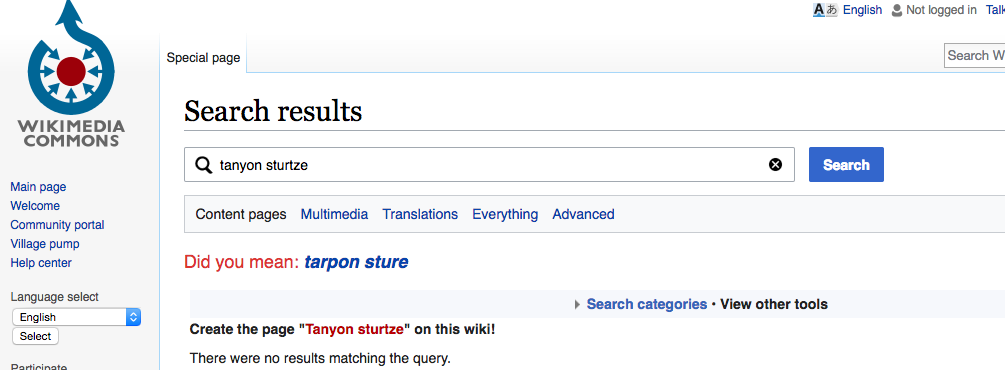This screenshot has height=370, width=1005.
Task: Click the English language link at top
Action: click(x=862, y=10)
